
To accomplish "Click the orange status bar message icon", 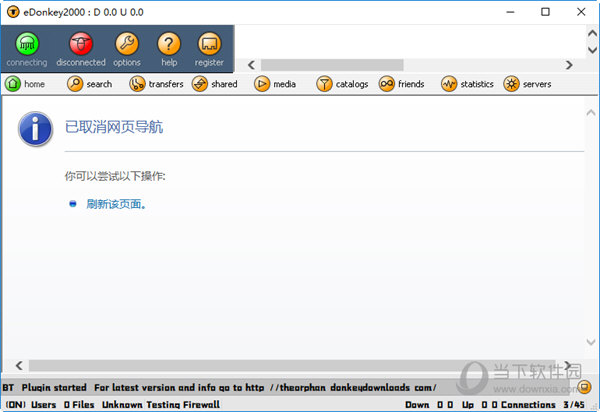I will pos(584,387).
